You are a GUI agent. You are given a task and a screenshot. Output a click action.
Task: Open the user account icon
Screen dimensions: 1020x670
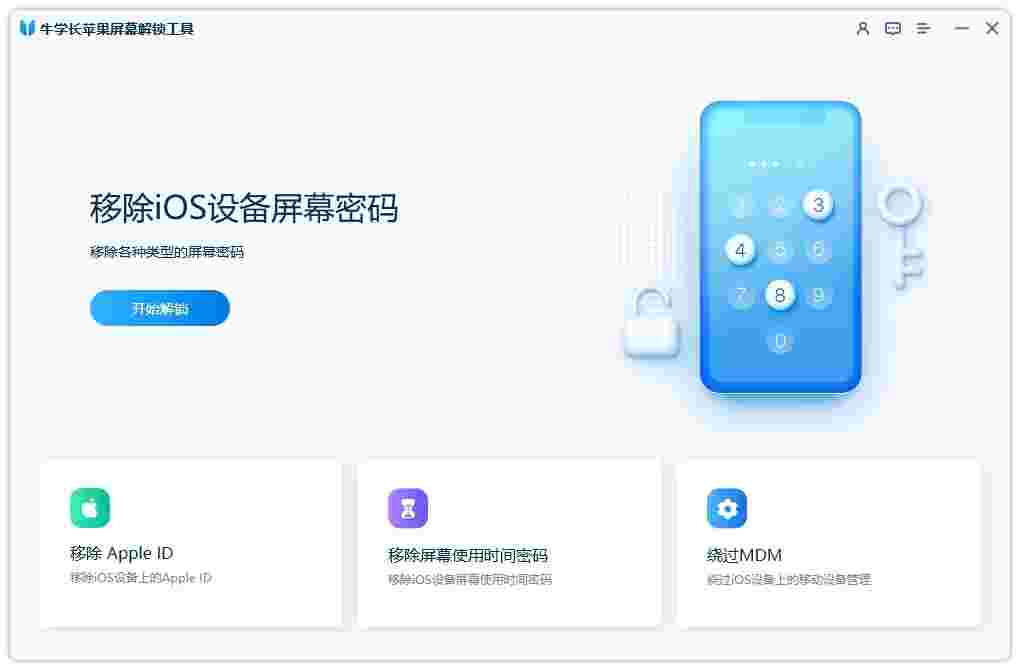863,29
